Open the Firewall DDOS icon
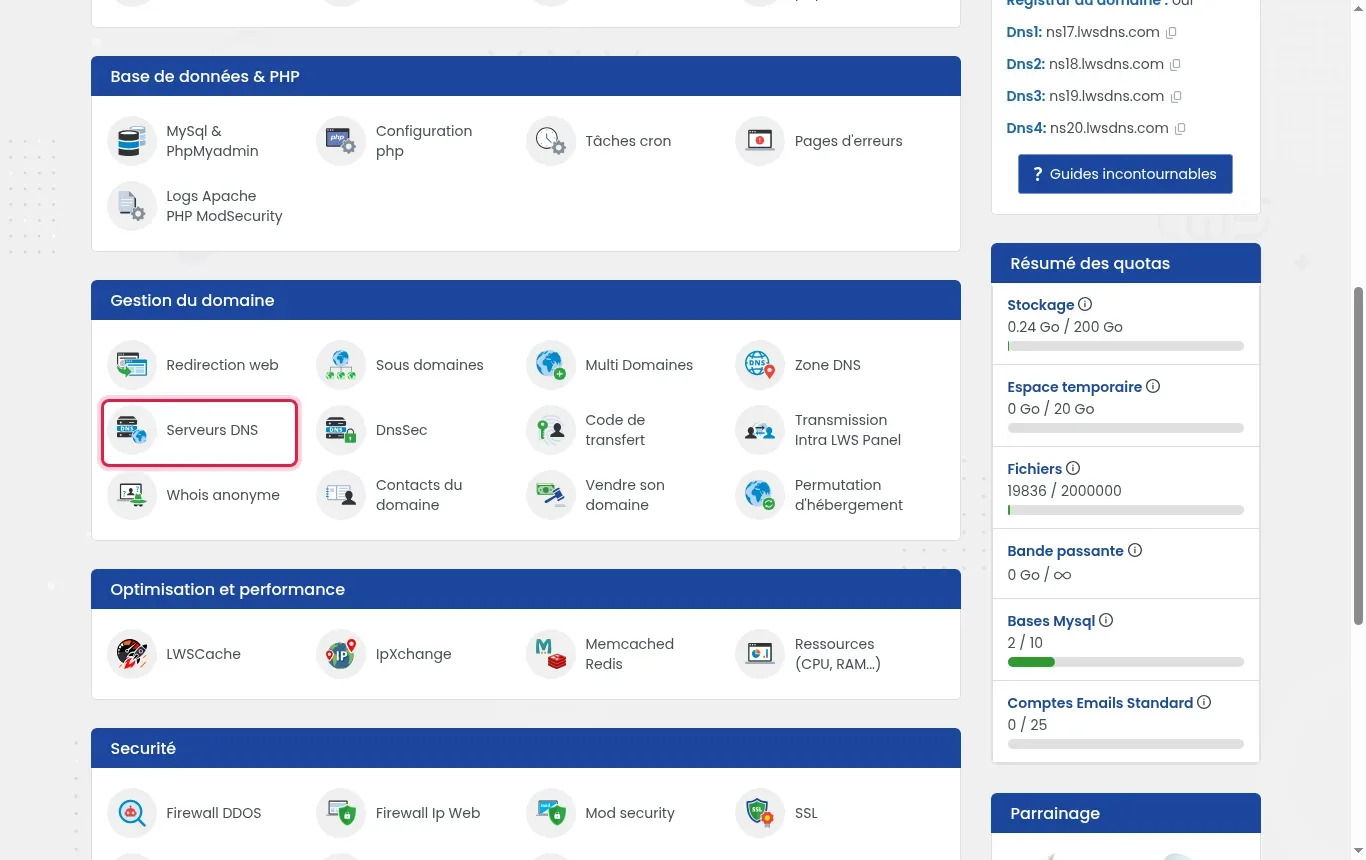Screen dimensions: 1366x860 click(132, 813)
